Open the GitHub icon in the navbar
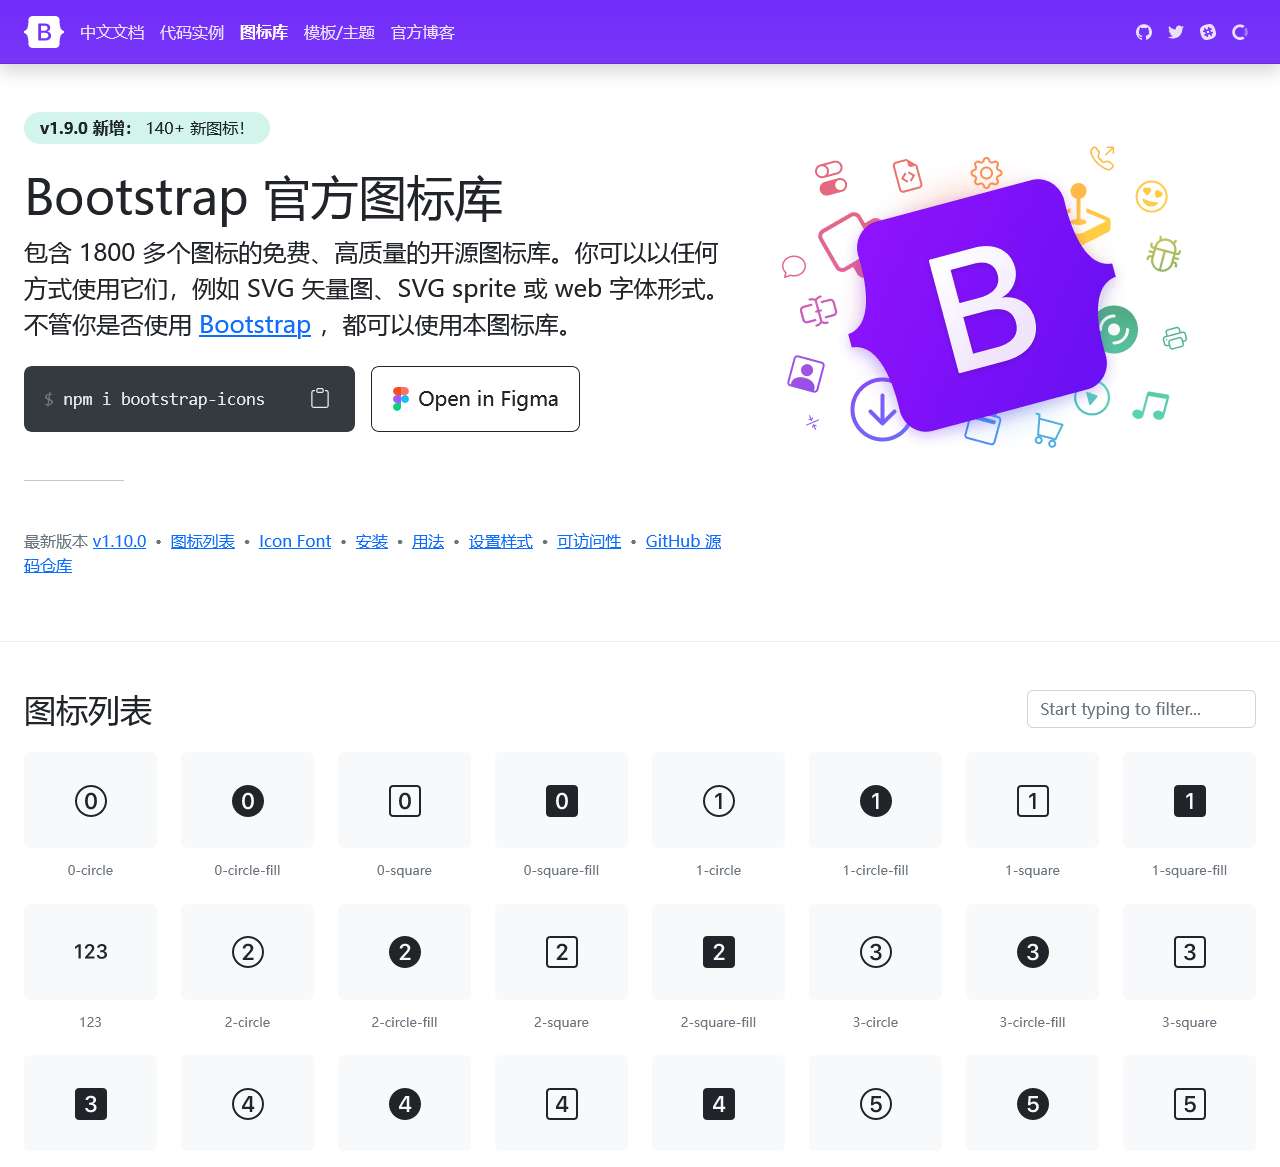This screenshot has width=1280, height=1167. tap(1144, 32)
